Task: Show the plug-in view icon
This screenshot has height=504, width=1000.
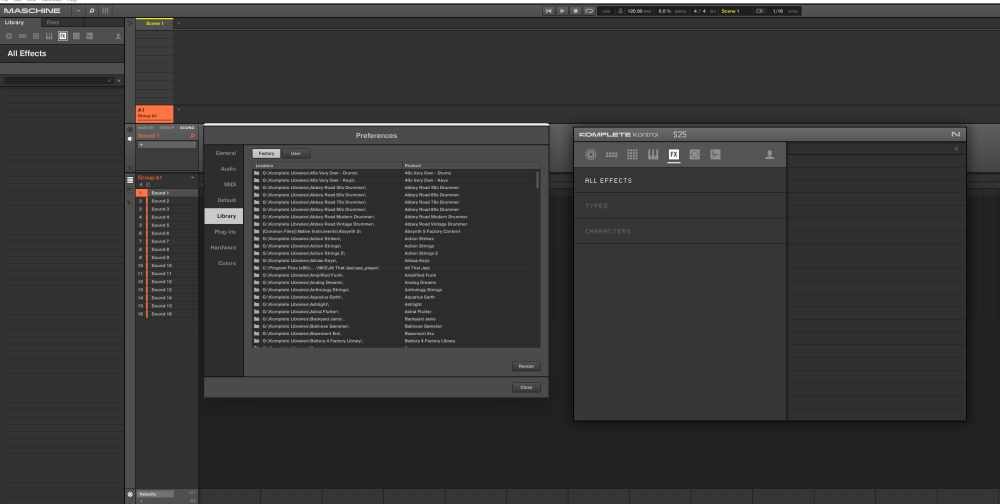Action: coord(130,138)
